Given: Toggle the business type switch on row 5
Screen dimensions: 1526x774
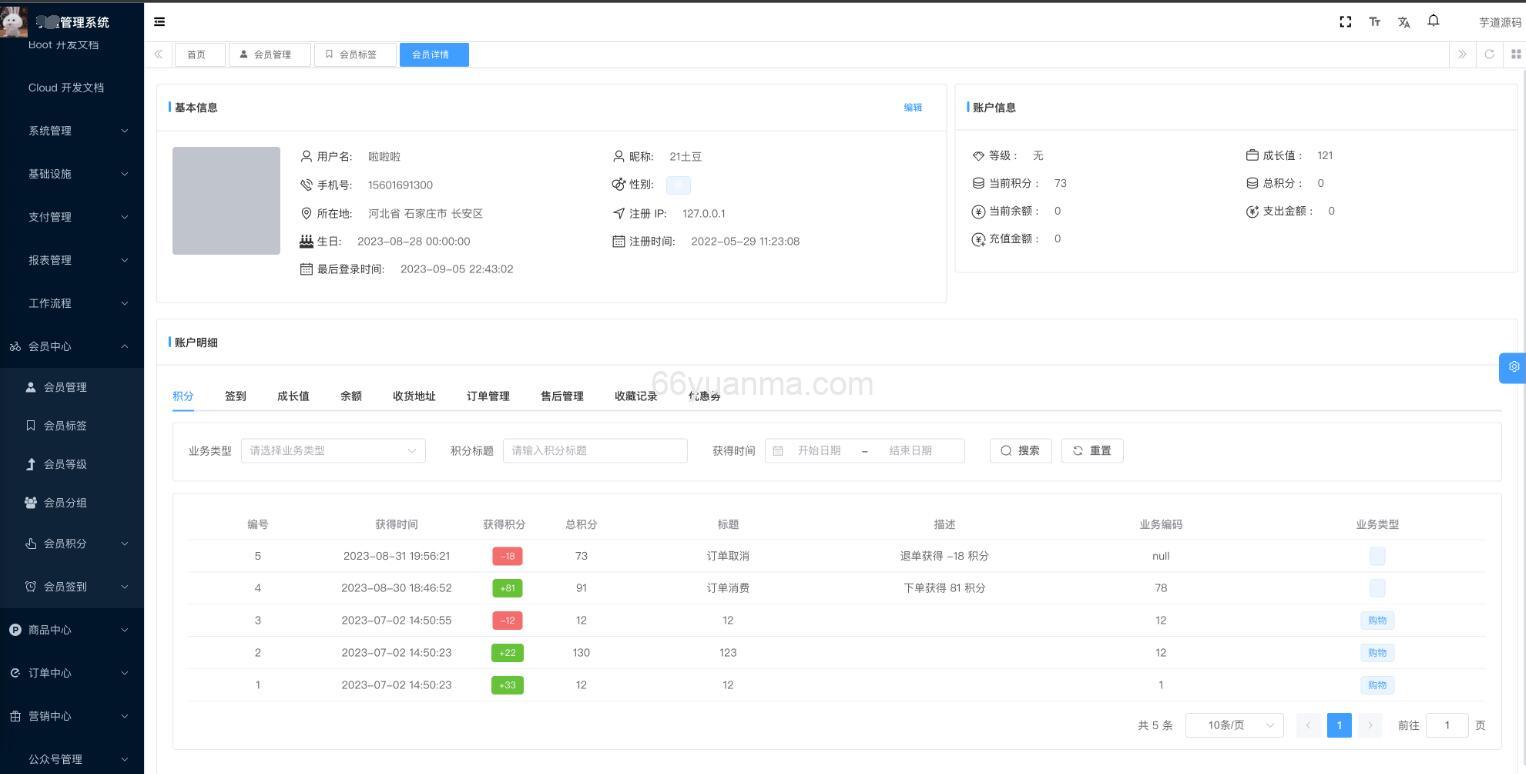Looking at the screenshot, I should pos(1377,556).
